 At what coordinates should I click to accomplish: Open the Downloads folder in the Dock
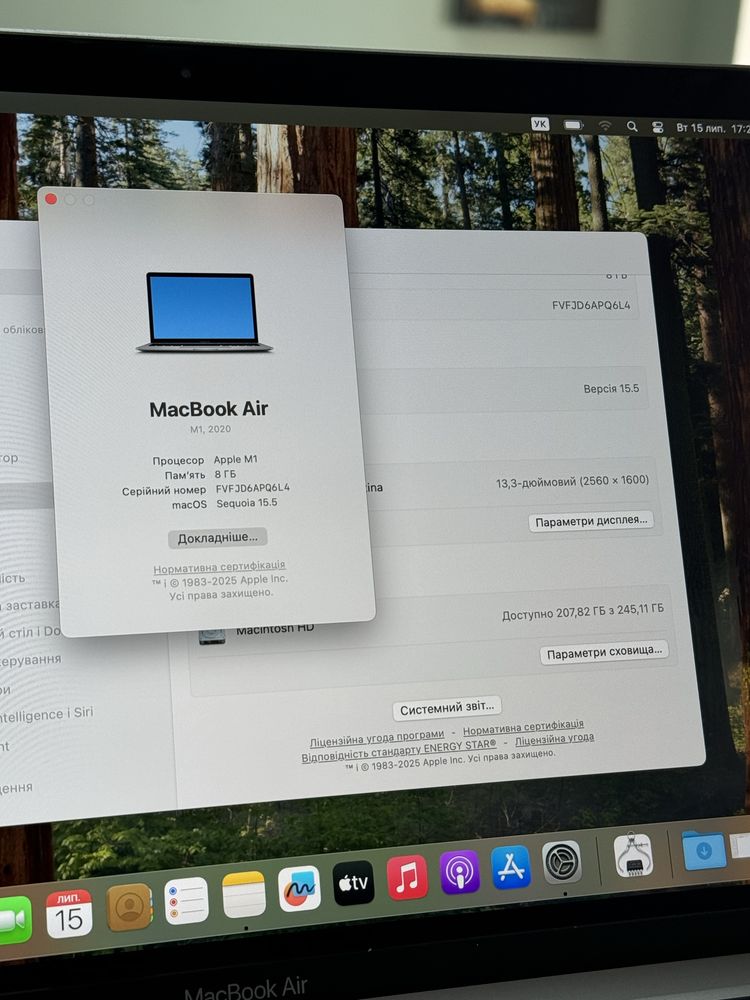coord(704,851)
